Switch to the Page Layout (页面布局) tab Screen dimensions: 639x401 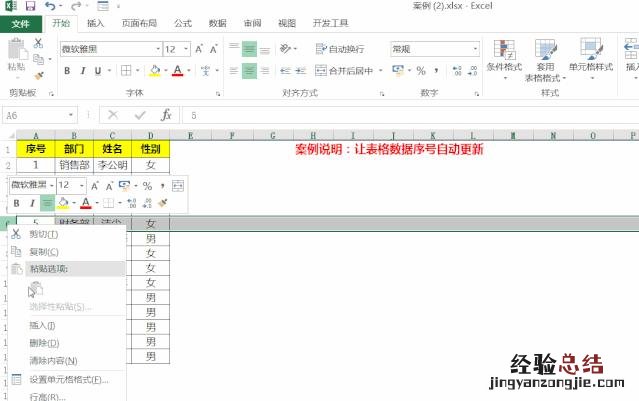coord(139,23)
